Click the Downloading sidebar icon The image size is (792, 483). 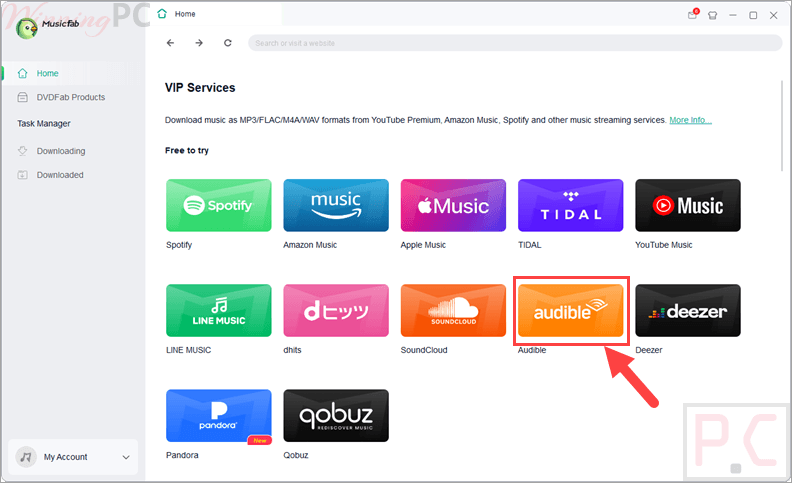pyautogui.click(x=22, y=151)
